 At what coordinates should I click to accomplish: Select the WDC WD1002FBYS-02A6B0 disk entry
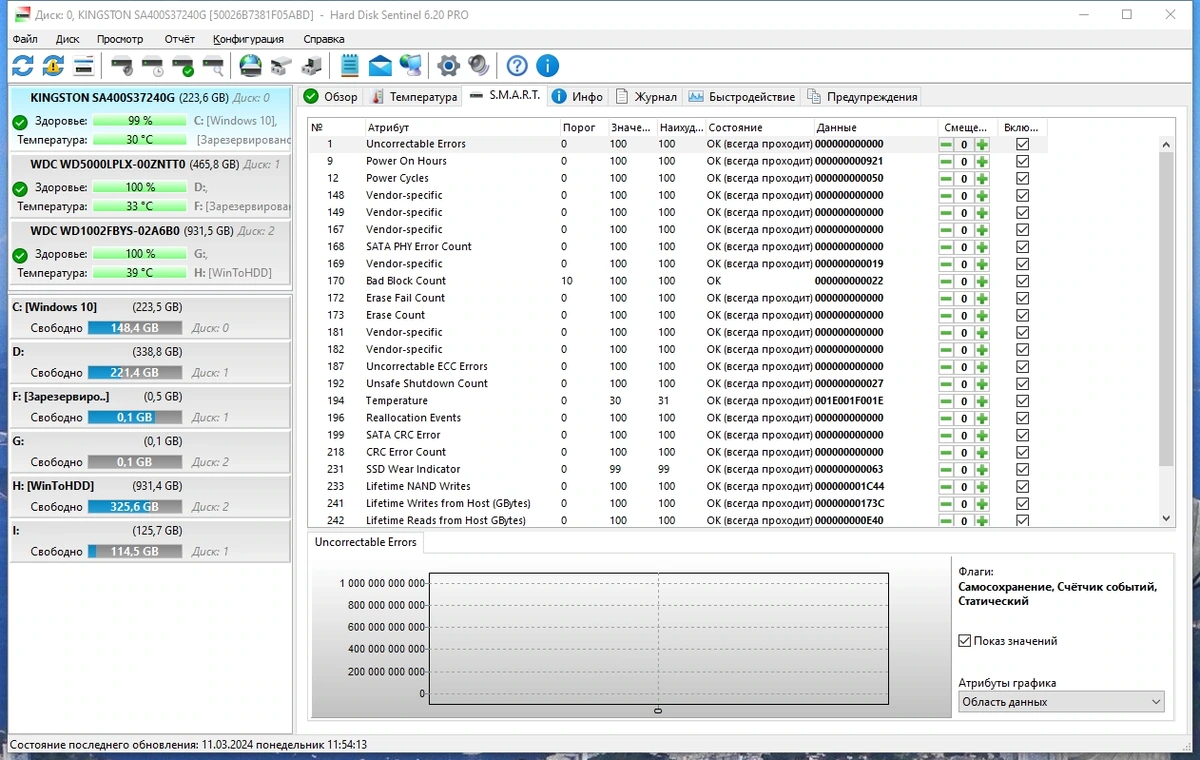point(150,252)
